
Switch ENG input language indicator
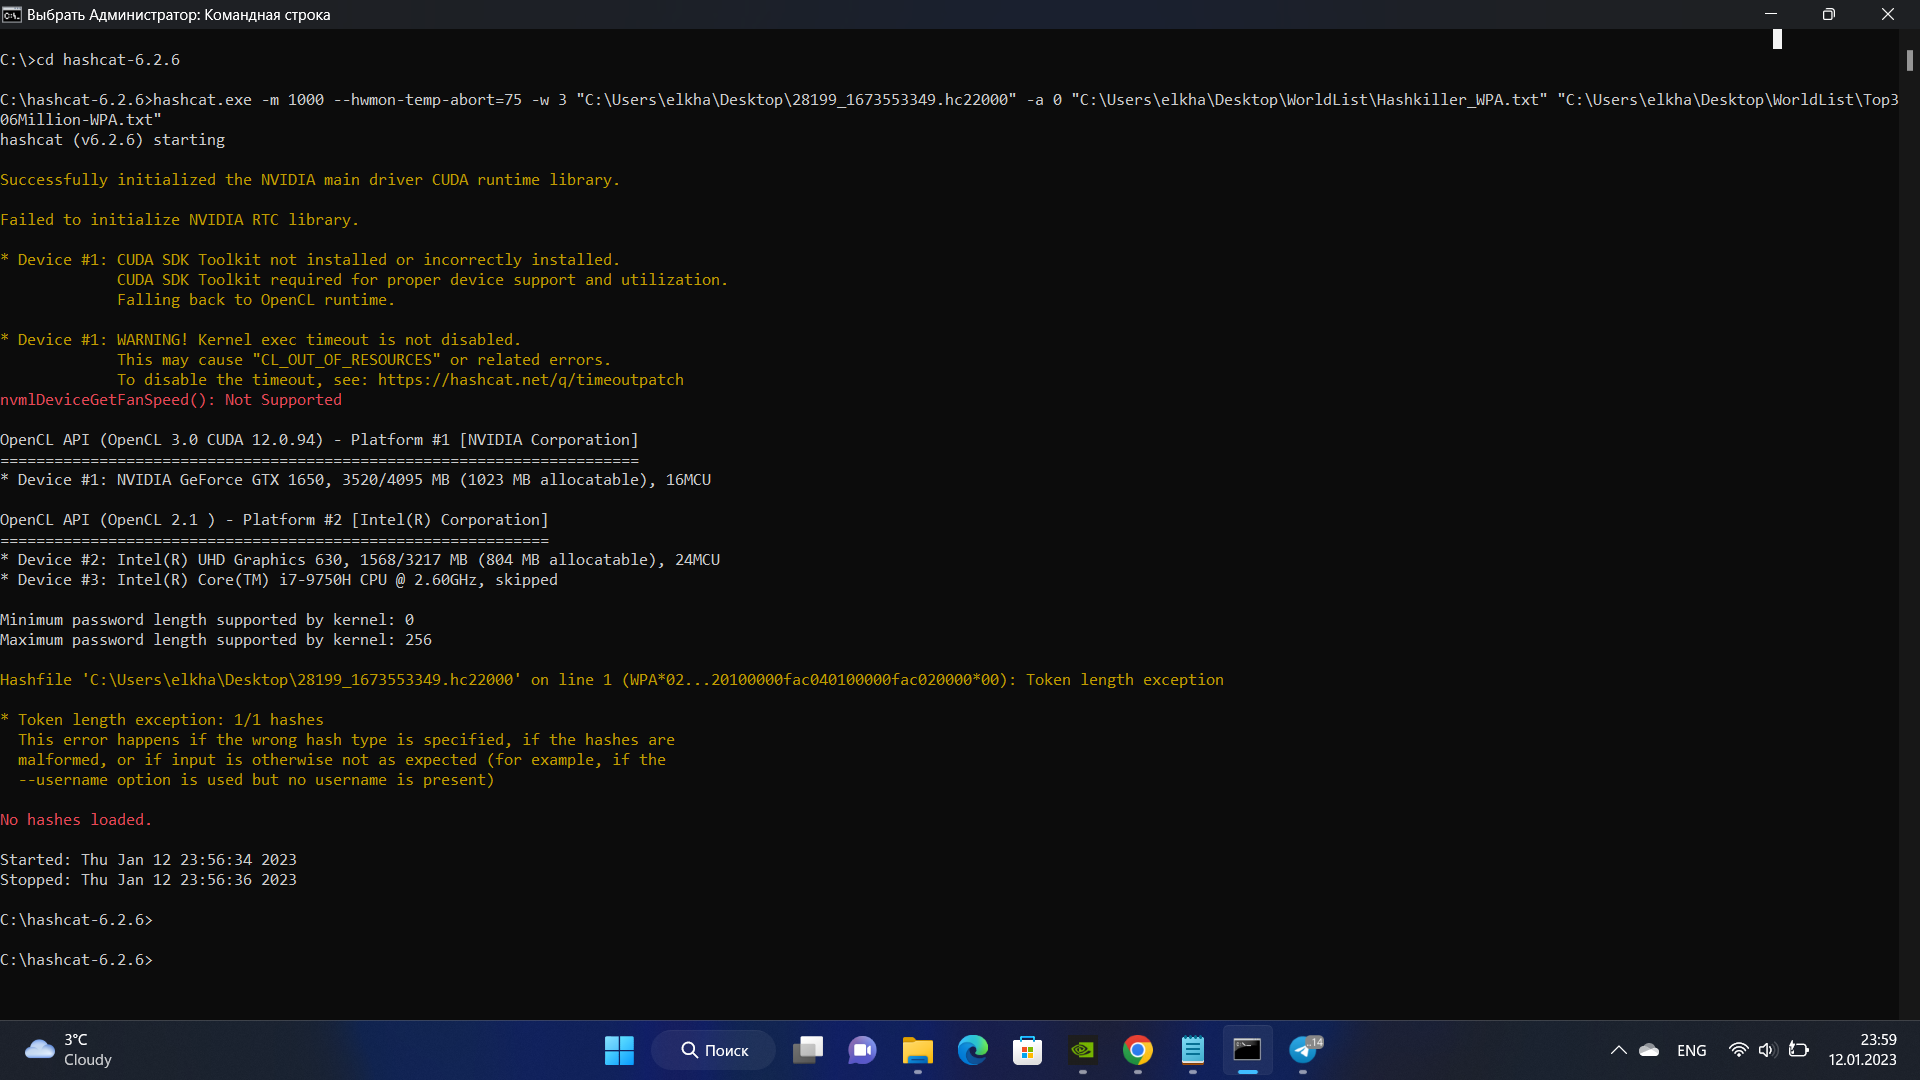click(1691, 1050)
